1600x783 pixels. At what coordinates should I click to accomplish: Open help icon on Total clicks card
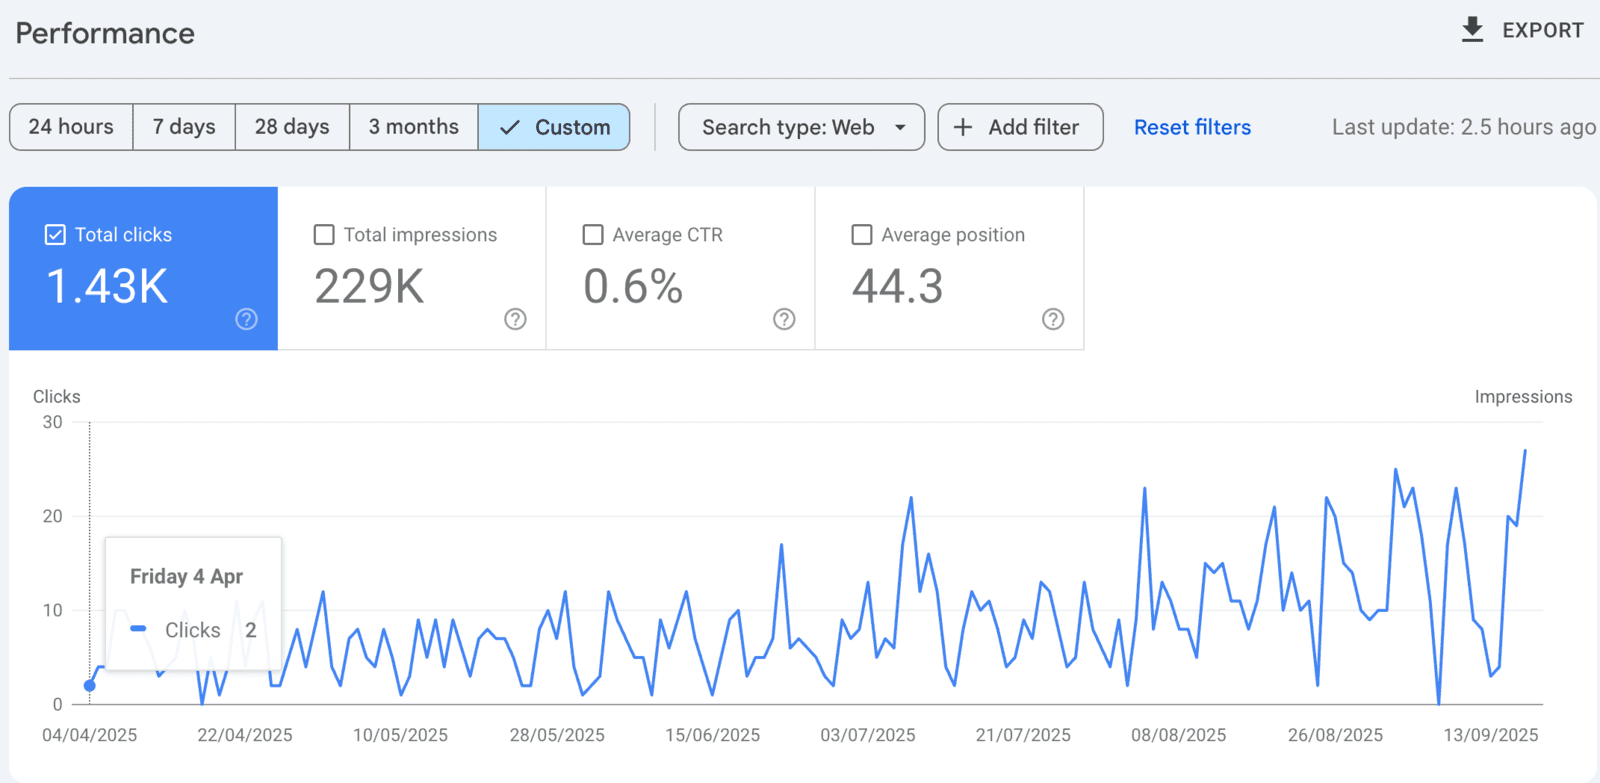pyautogui.click(x=246, y=319)
